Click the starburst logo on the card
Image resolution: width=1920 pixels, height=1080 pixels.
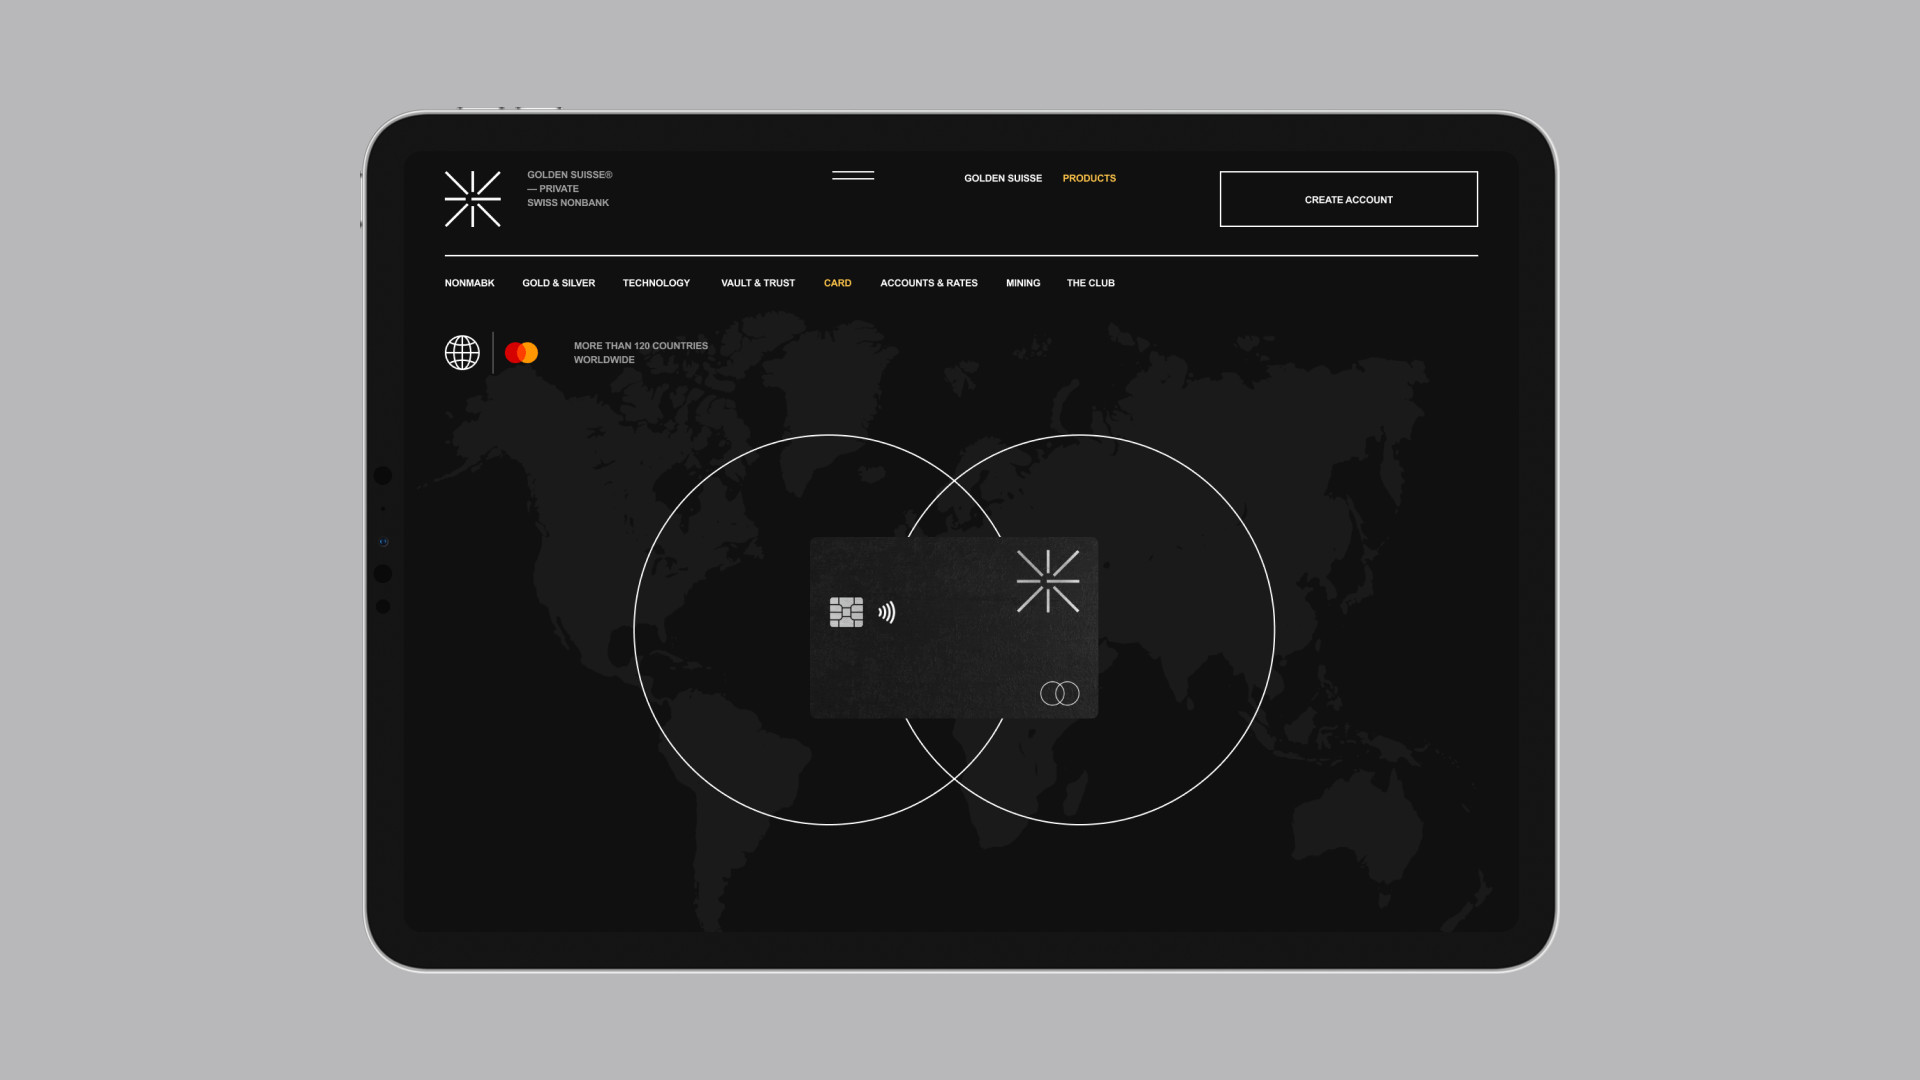pyautogui.click(x=1047, y=581)
